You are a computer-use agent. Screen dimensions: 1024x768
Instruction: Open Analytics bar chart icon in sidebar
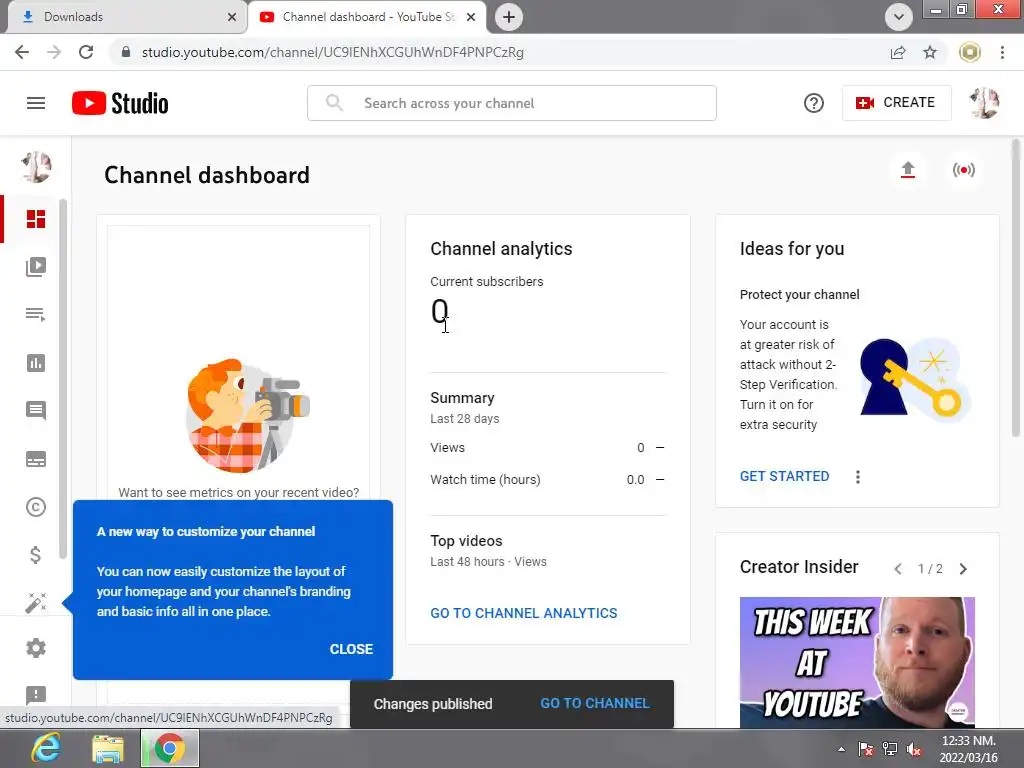[36, 363]
